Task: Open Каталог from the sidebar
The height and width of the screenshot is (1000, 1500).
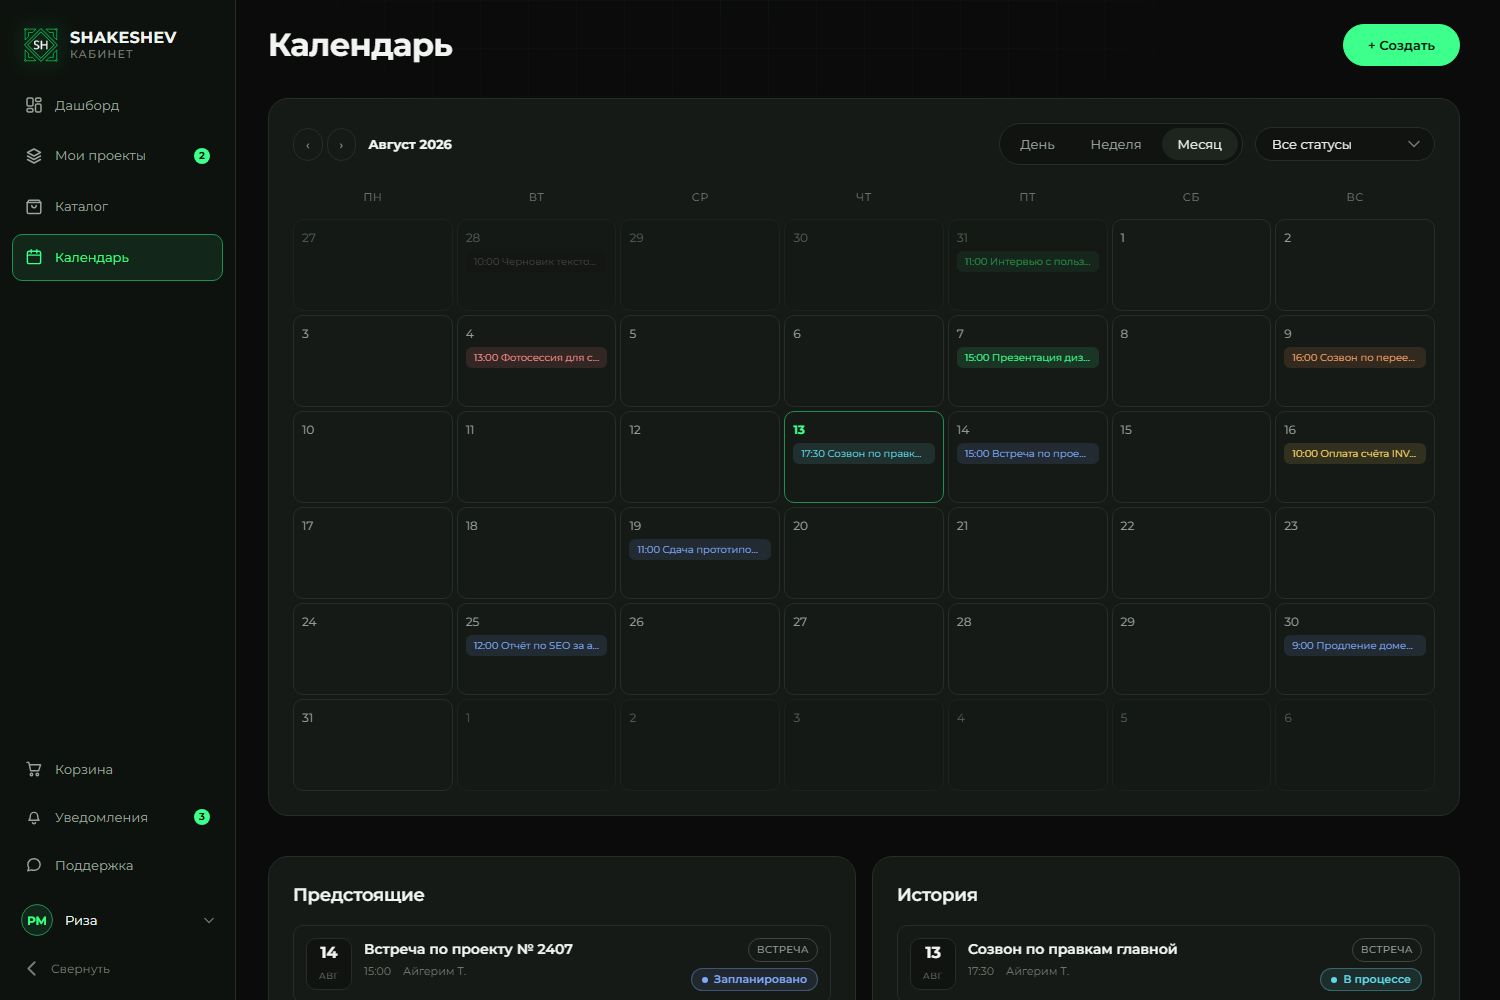Action: pos(118,207)
